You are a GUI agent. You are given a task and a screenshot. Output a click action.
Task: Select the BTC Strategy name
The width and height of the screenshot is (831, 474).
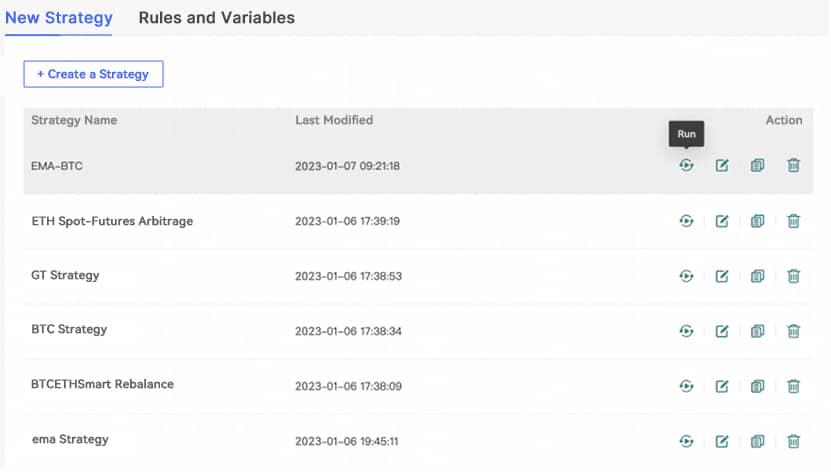(x=69, y=330)
